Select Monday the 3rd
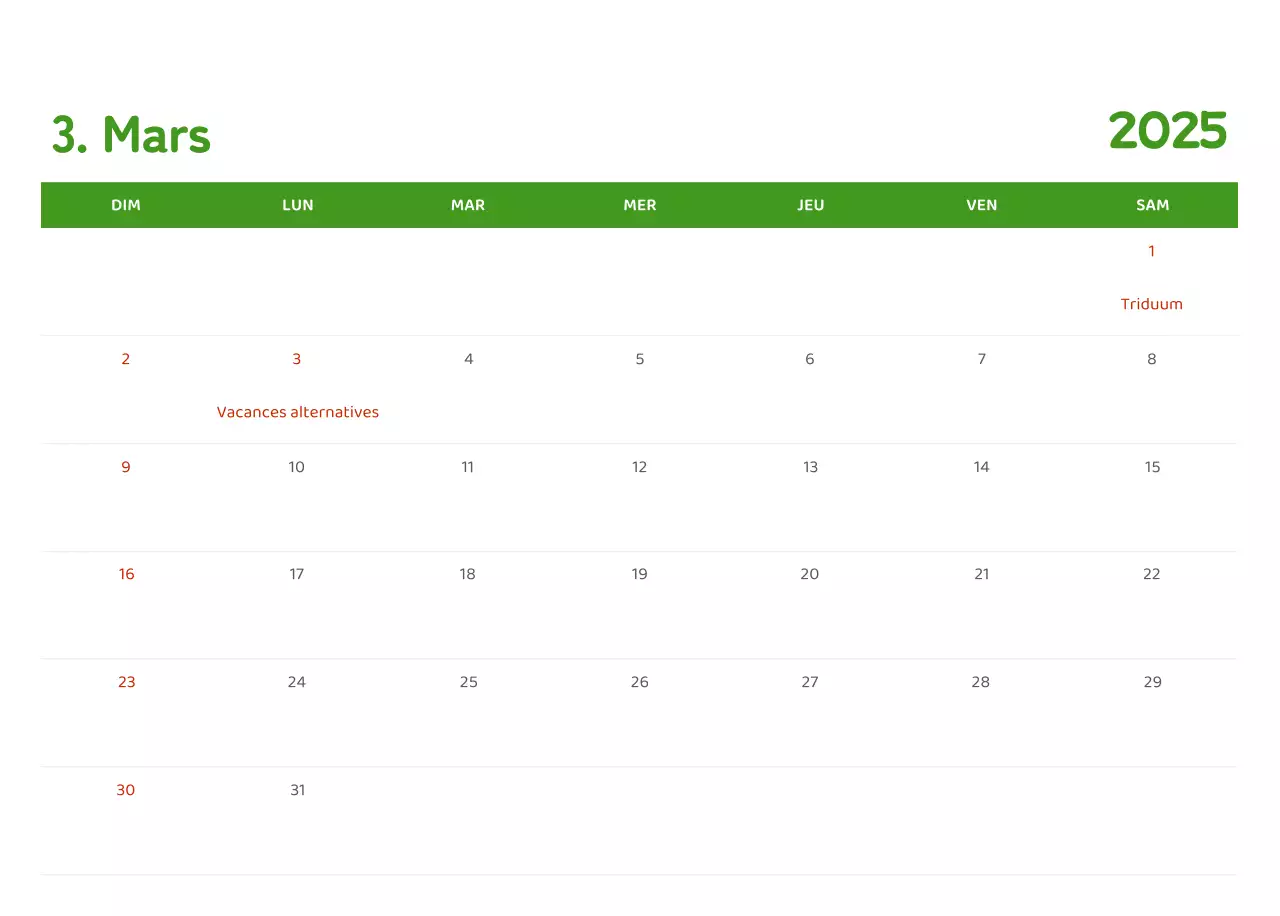 tap(297, 358)
